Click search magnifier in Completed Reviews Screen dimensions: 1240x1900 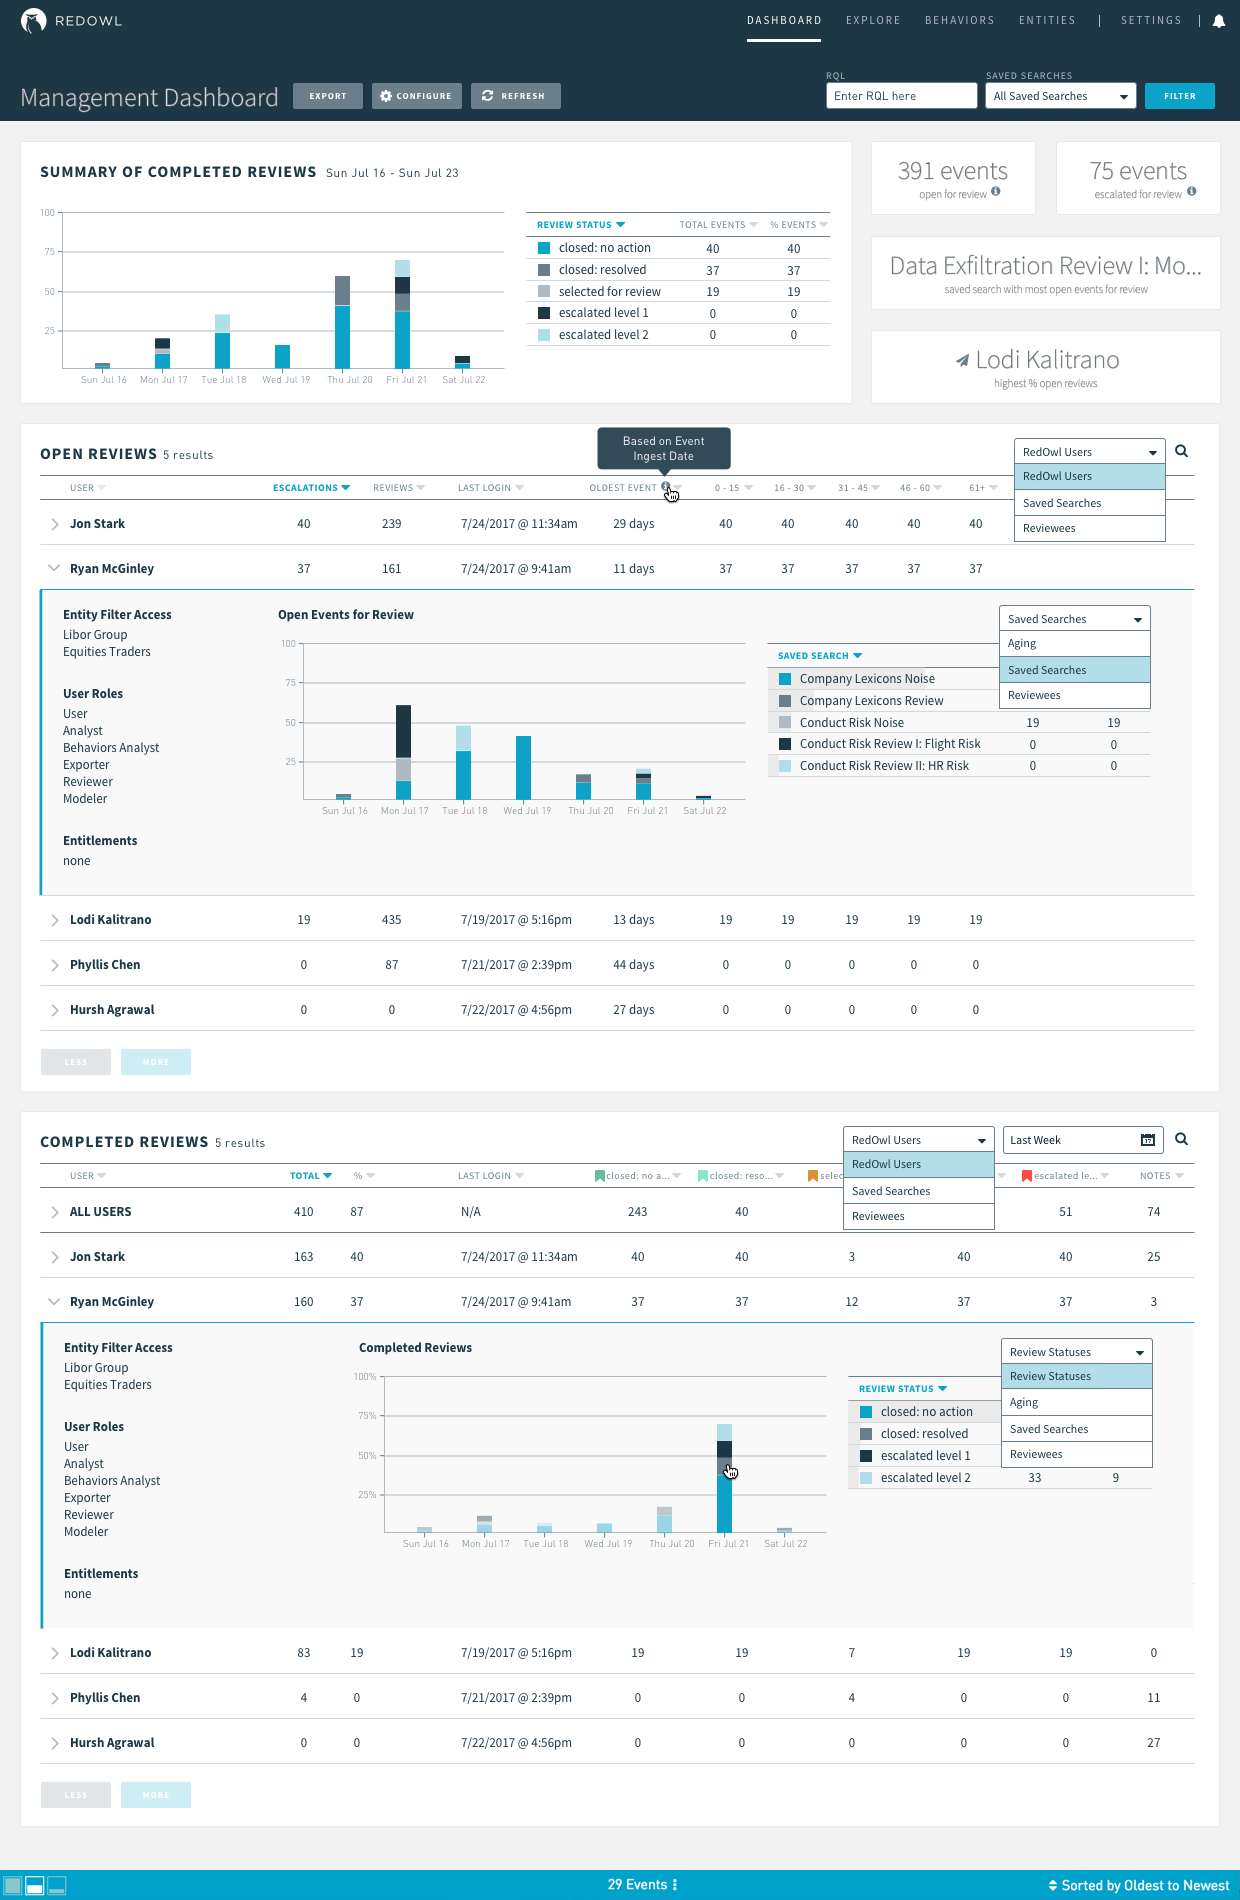pos(1182,1139)
